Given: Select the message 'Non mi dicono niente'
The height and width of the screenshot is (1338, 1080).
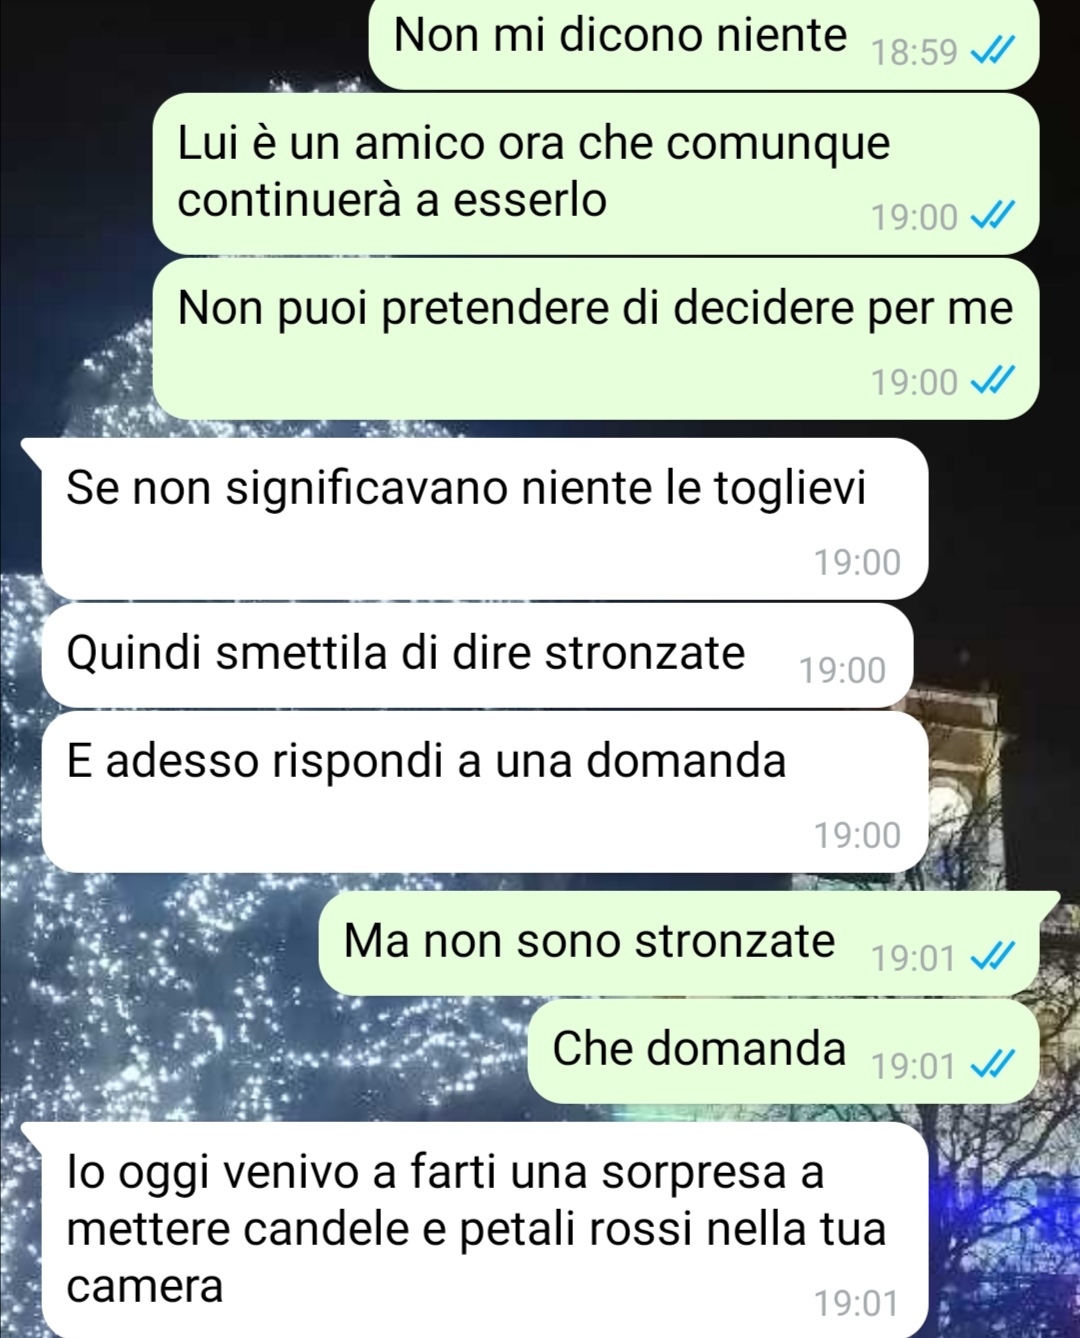Looking at the screenshot, I should [704, 43].
